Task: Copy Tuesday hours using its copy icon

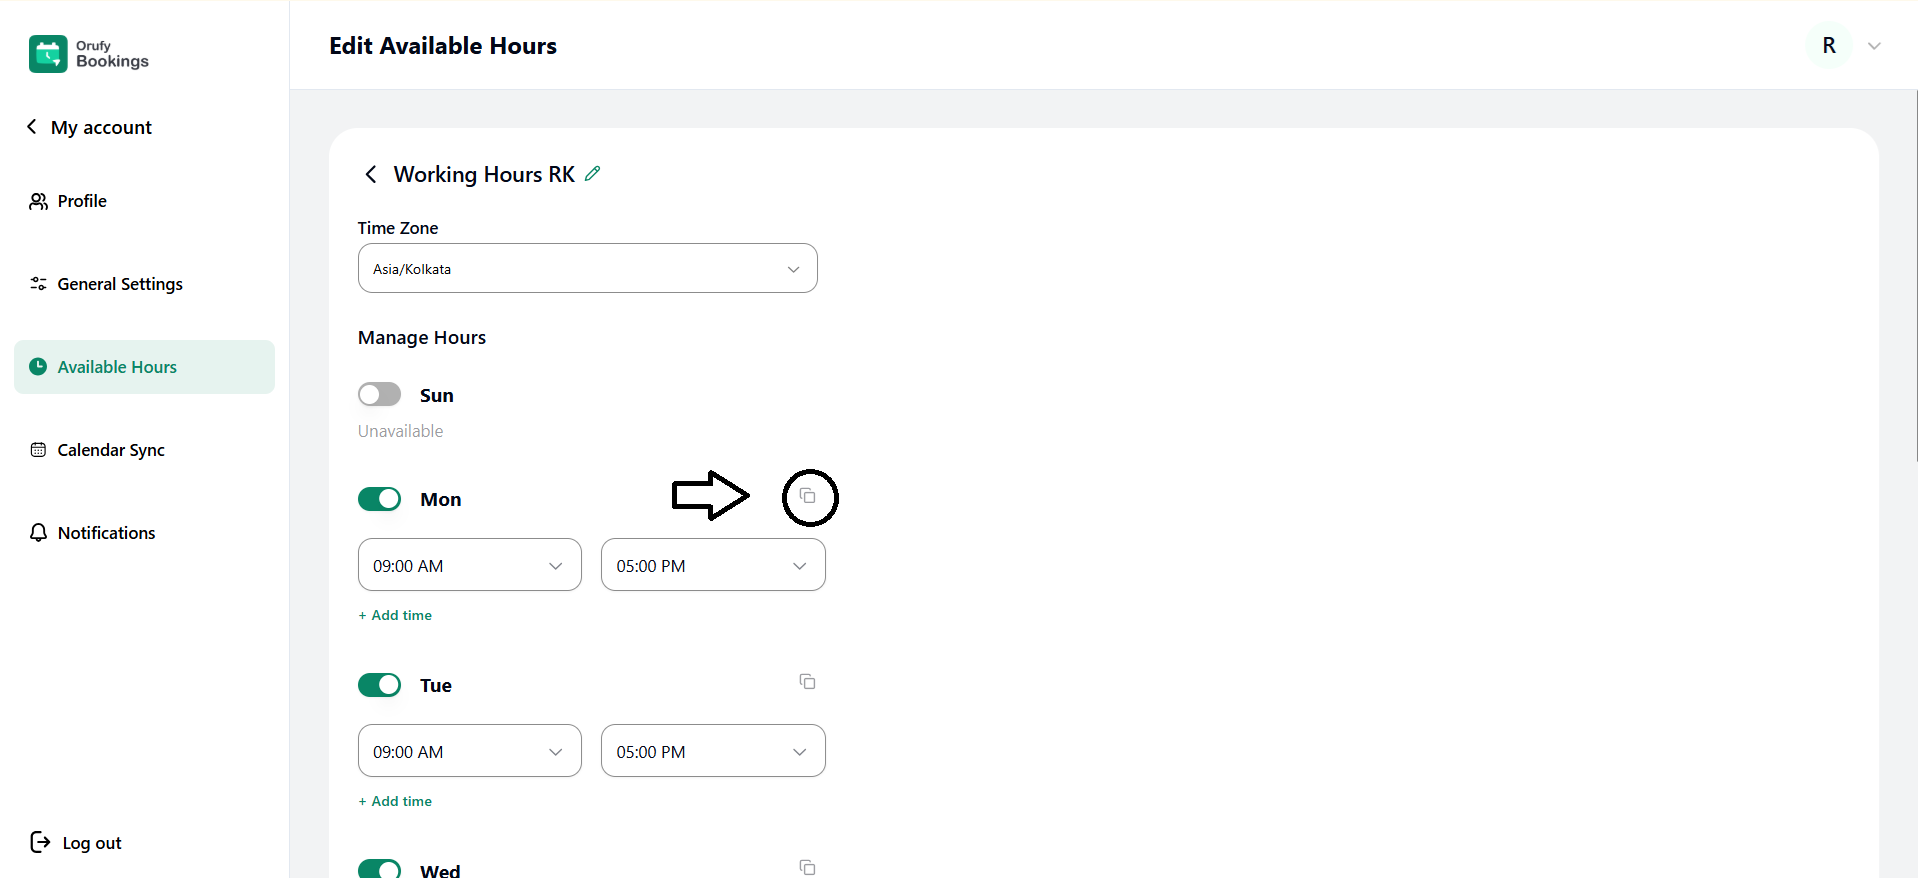Action: coord(807,682)
